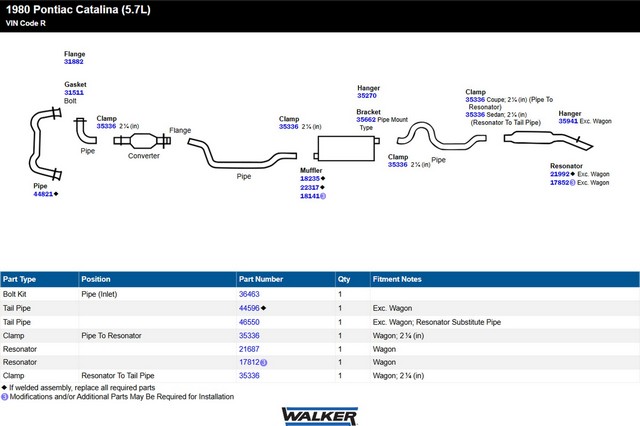Click the muffler drawing in the diagram
The width and height of the screenshot is (640, 426).
tap(347, 149)
